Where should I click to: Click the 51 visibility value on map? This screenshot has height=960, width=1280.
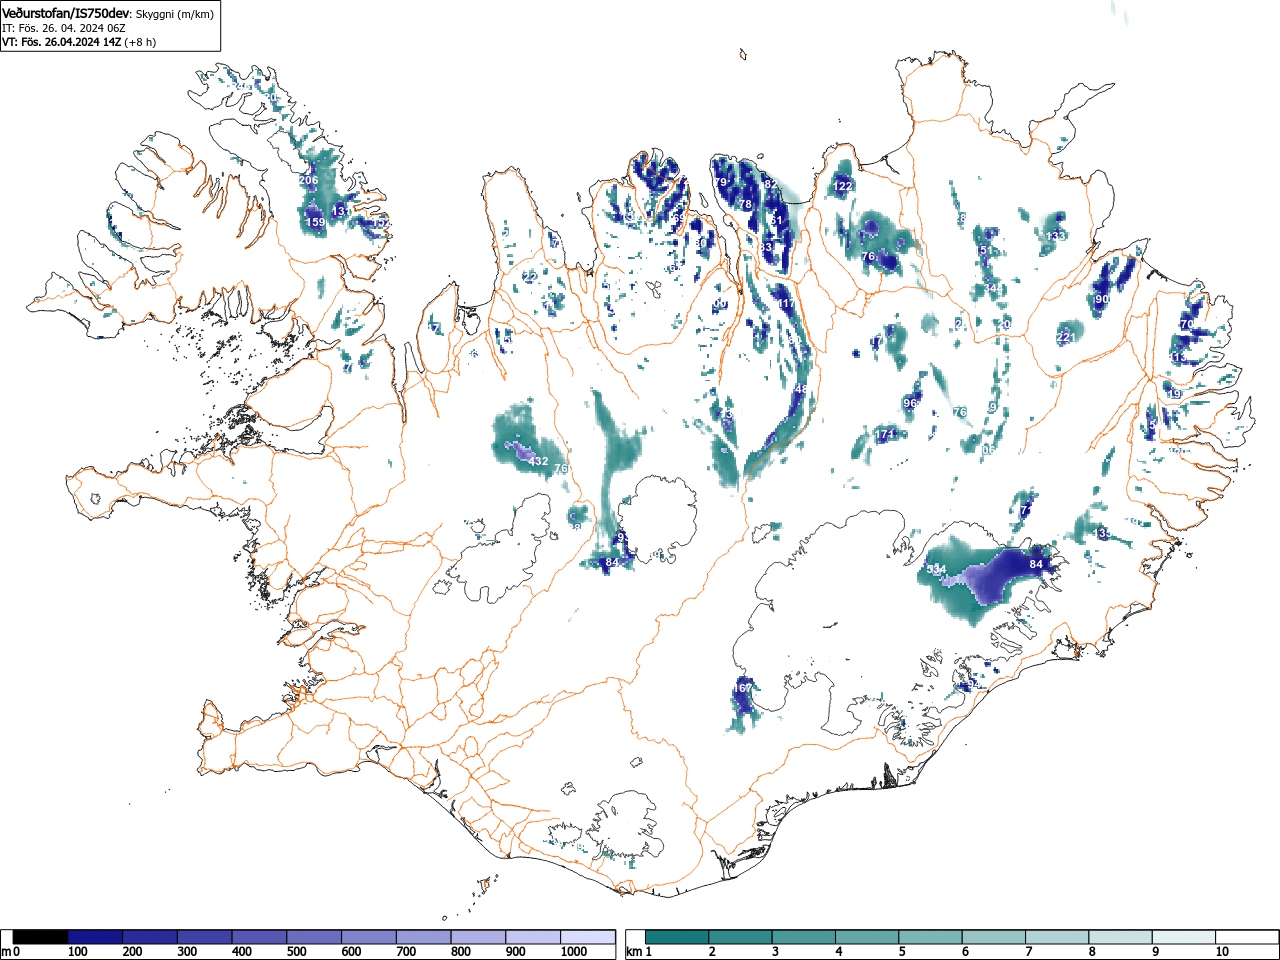tap(987, 251)
